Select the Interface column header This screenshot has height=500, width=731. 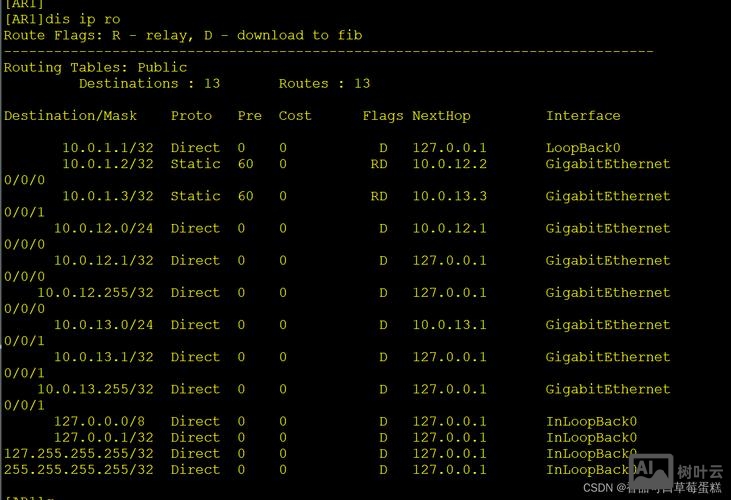(x=583, y=116)
